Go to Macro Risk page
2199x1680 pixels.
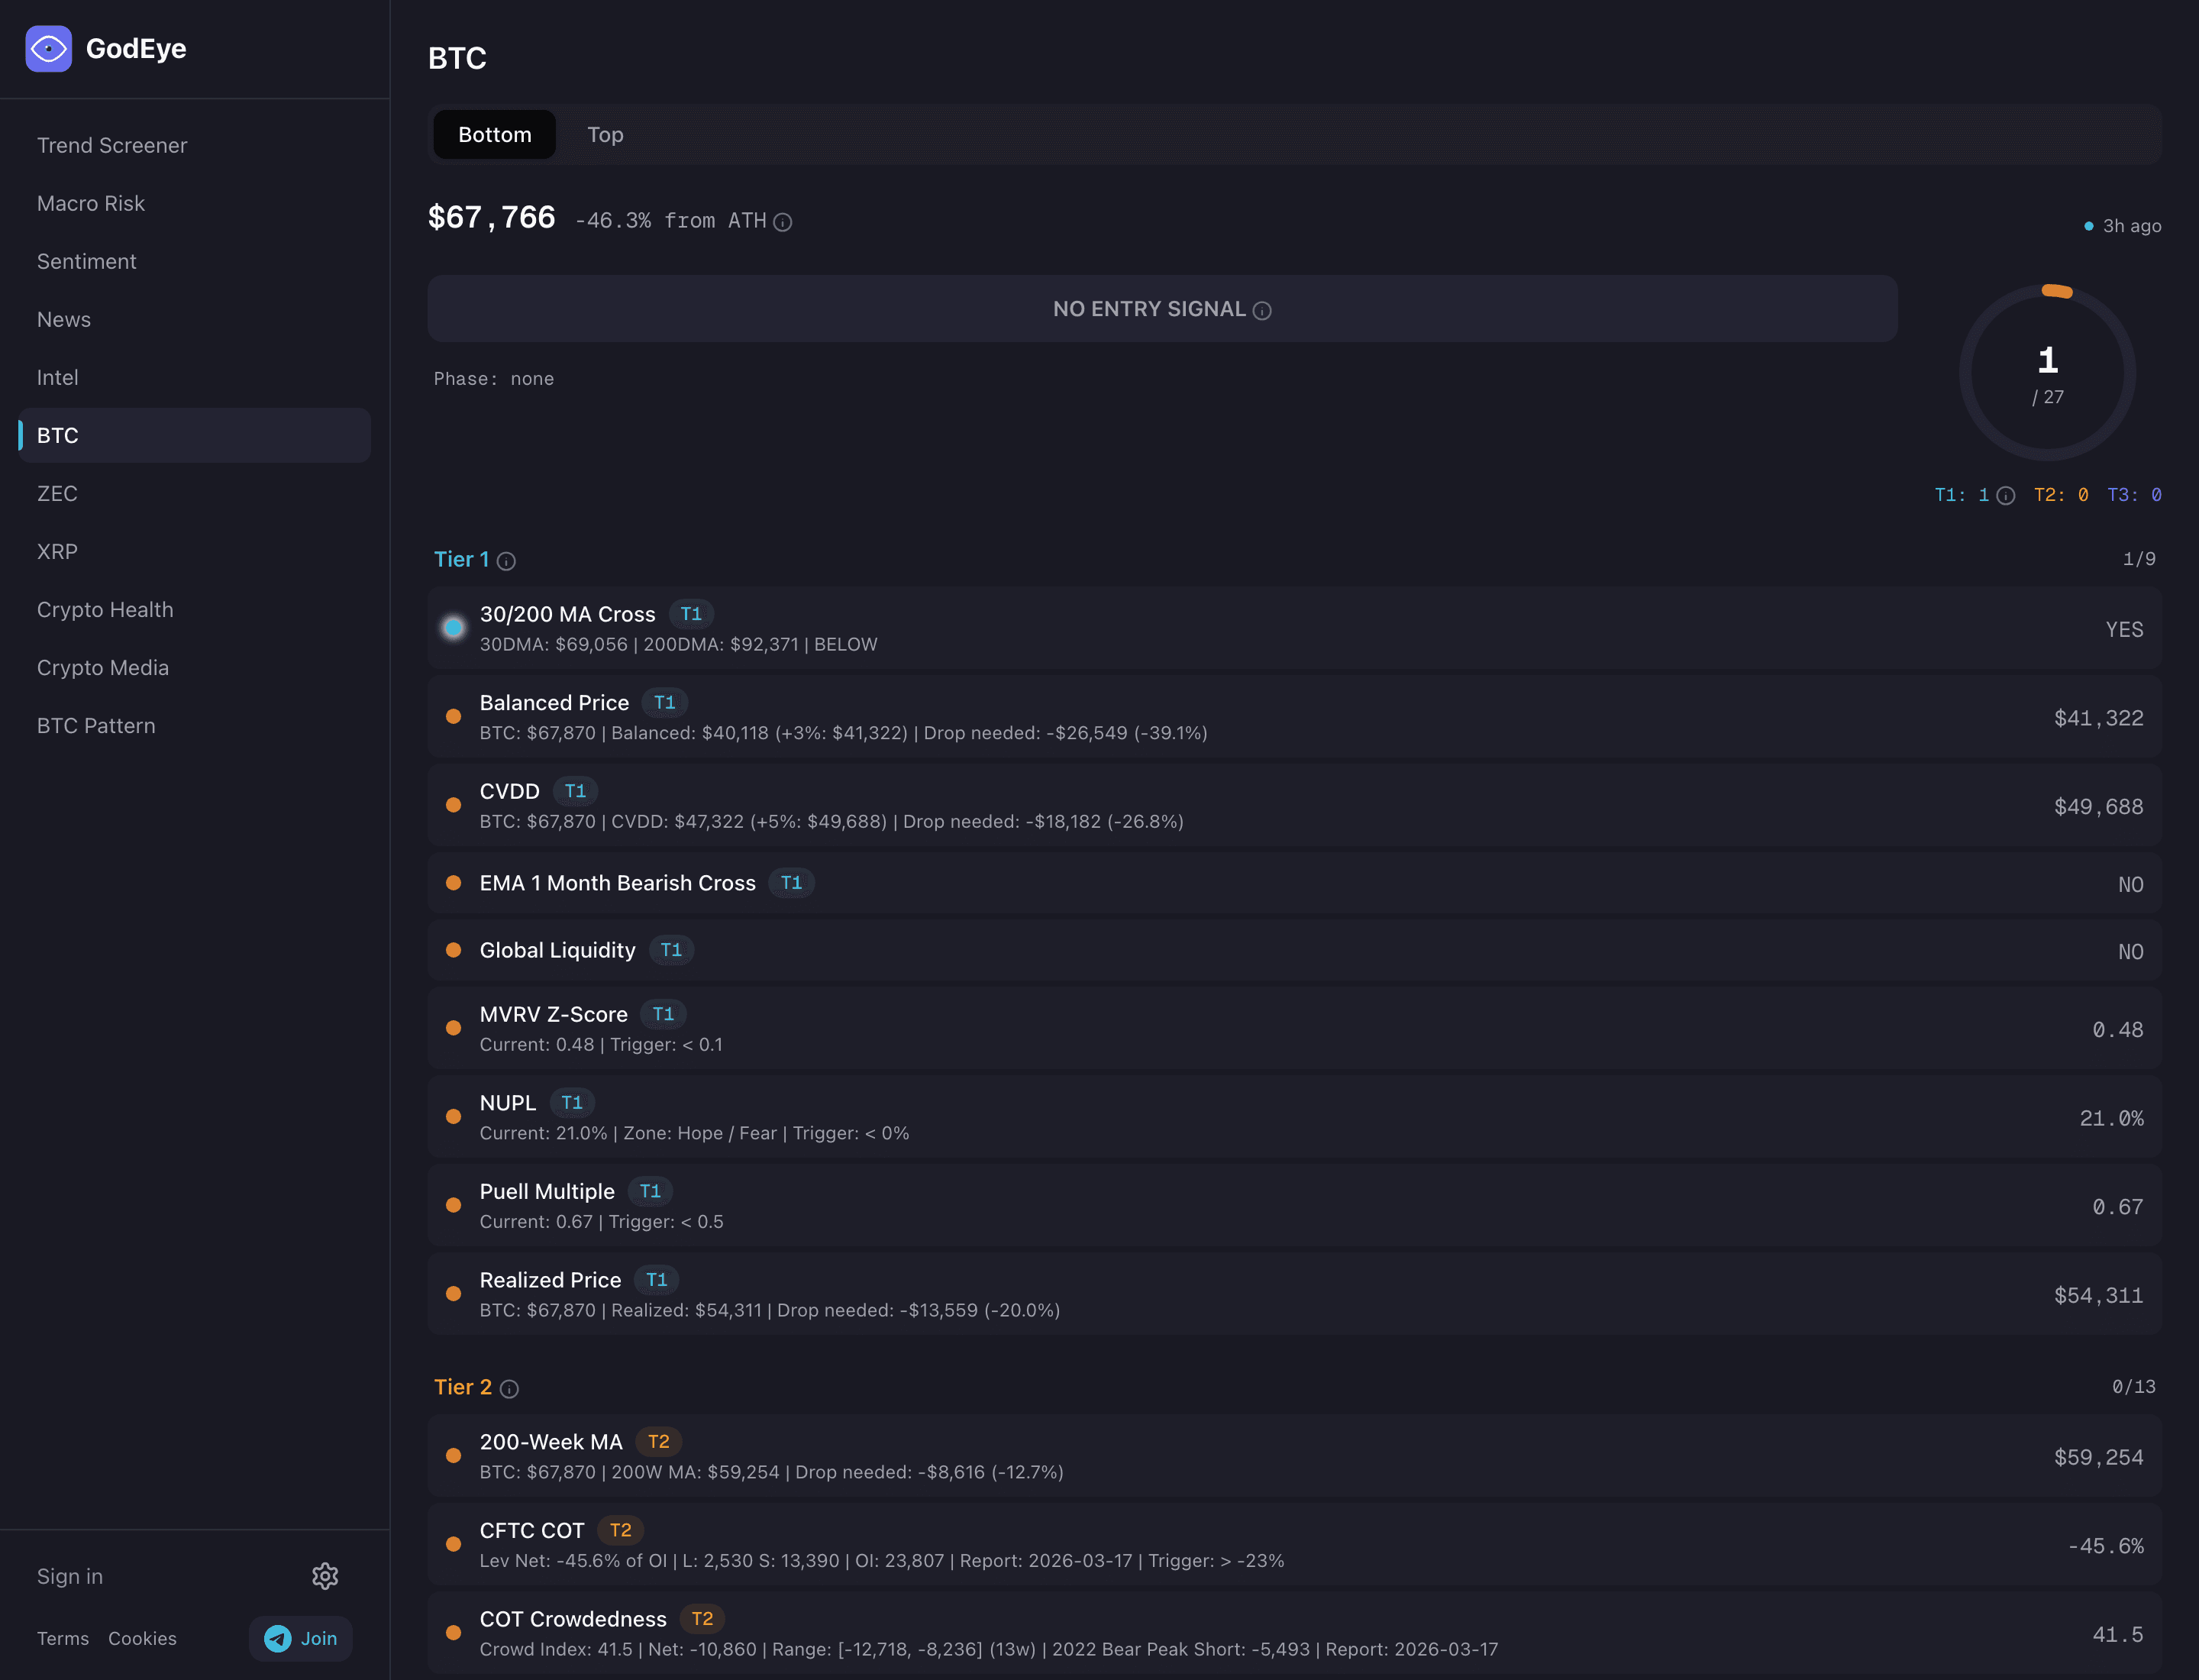point(91,203)
